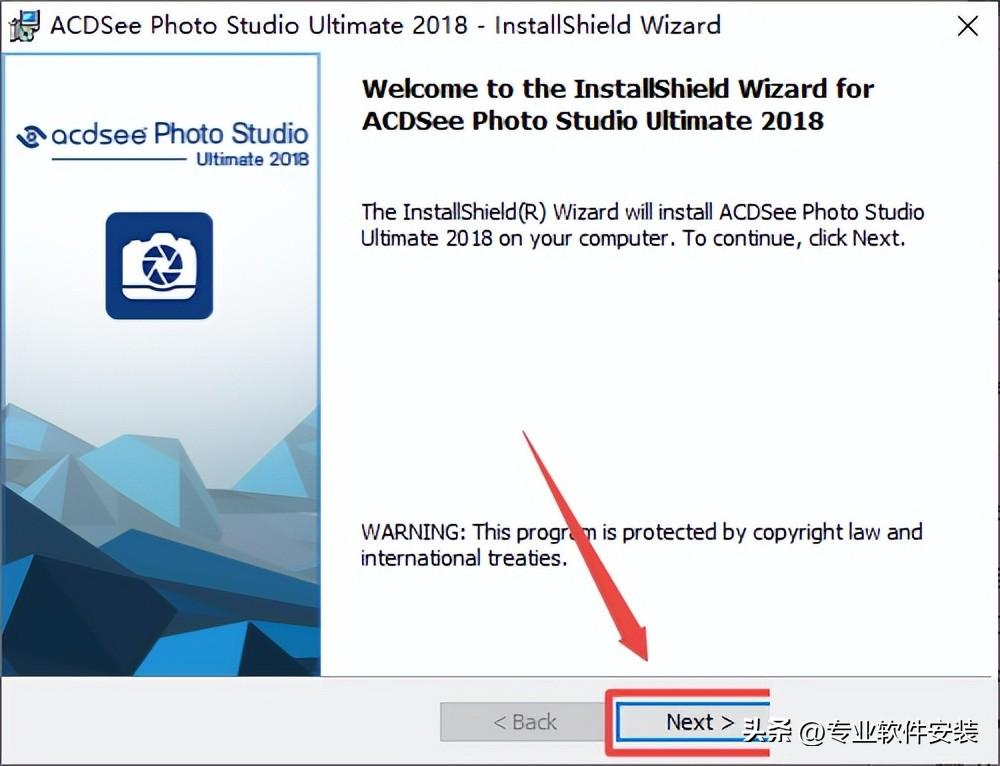
Task: Click the thin line beneath acdsee logo
Action: [119, 159]
